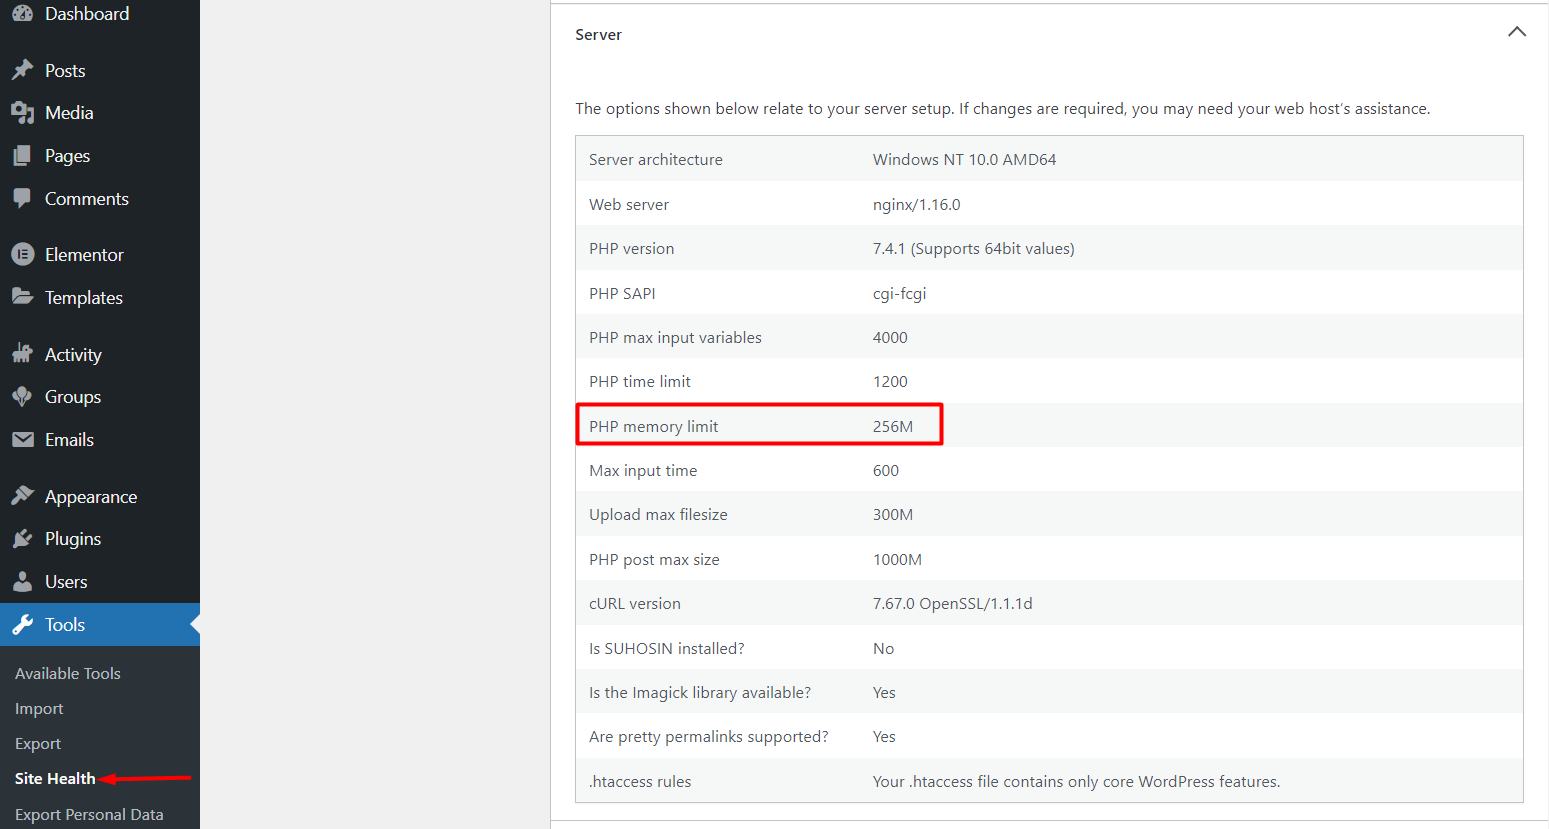Image resolution: width=1549 pixels, height=829 pixels.
Task: Open the Groups menu item
Action: (73, 397)
